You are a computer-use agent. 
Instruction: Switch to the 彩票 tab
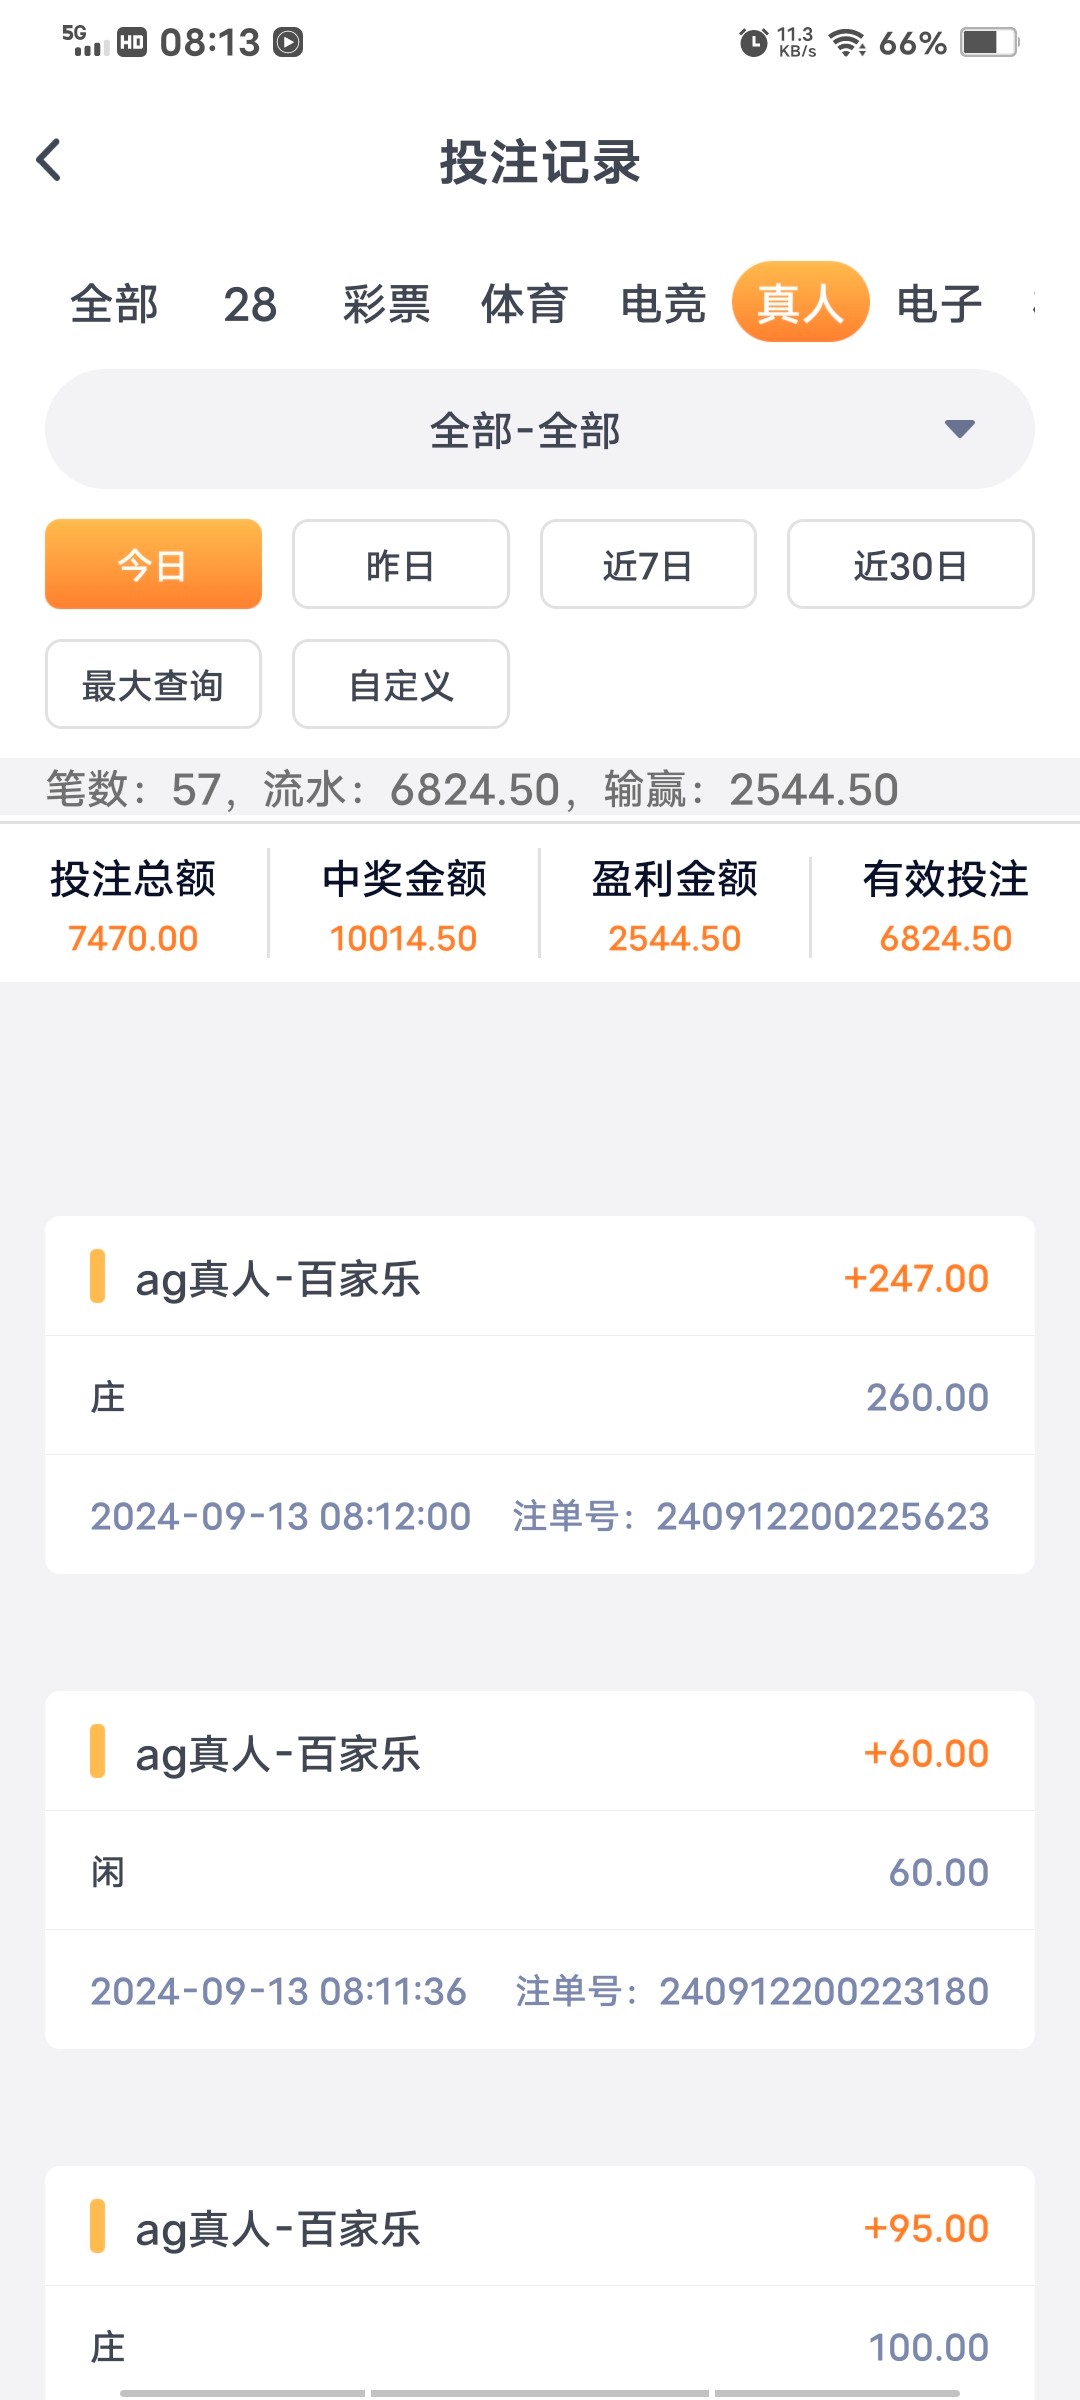pyautogui.click(x=386, y=304)
